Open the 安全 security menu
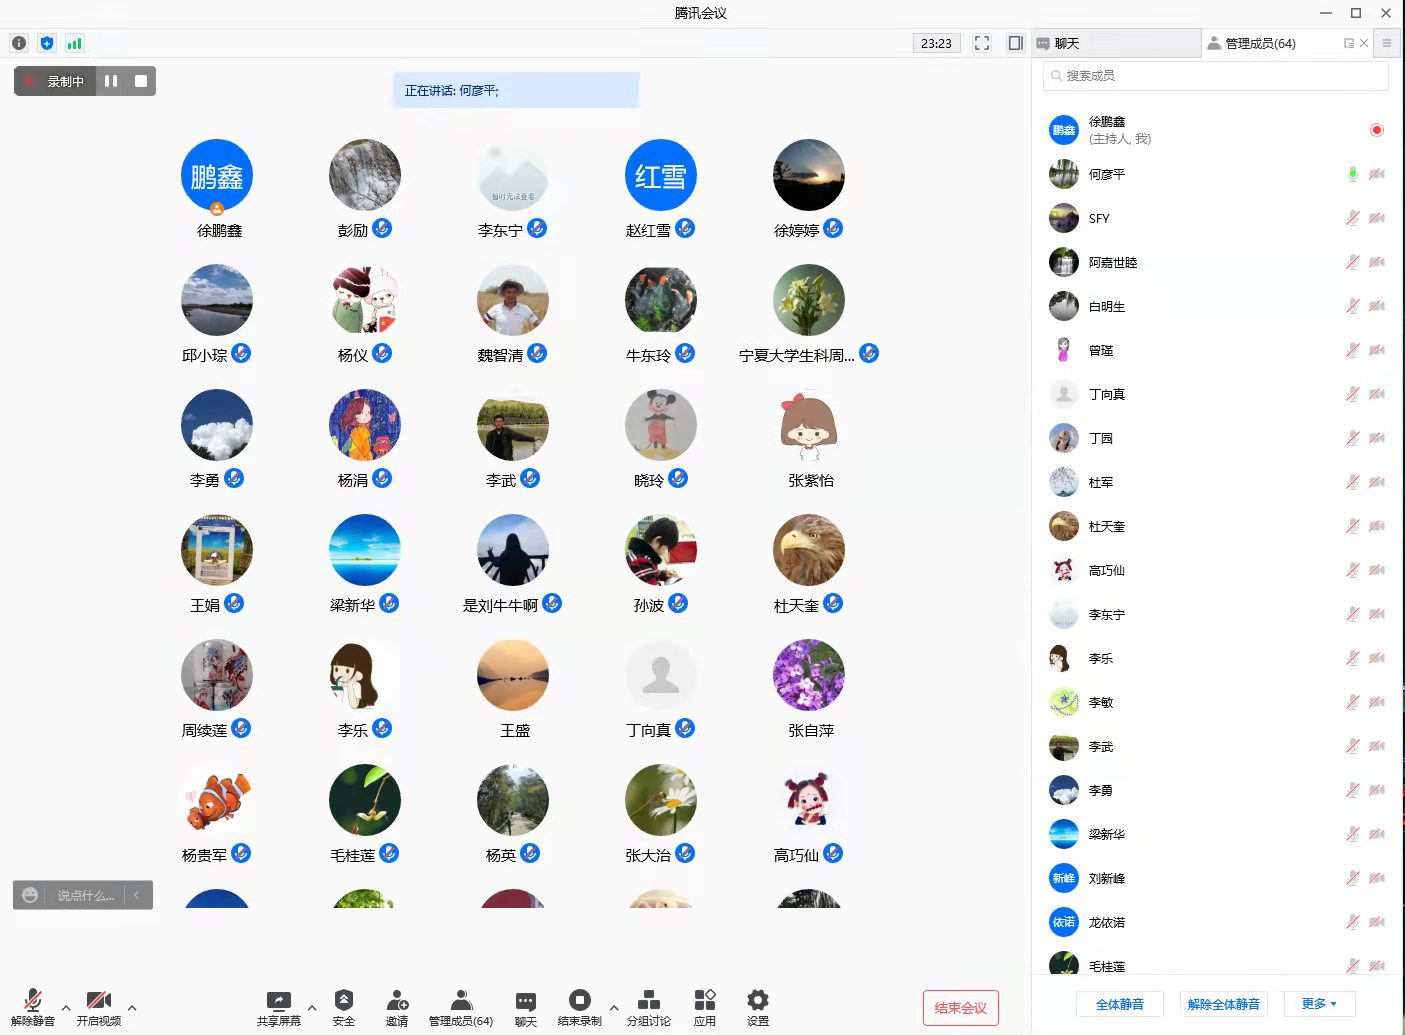The height and width of the screenshot is (1035, 1405). [x=344, y=1007]
